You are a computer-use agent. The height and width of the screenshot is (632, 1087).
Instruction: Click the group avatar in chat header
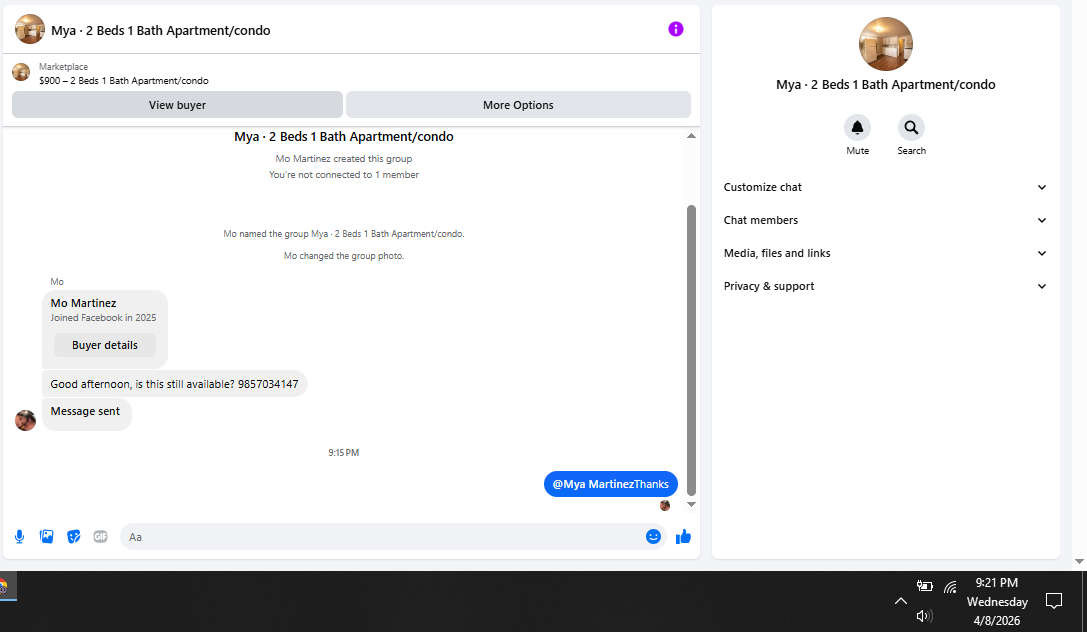(x=30, y=30)
